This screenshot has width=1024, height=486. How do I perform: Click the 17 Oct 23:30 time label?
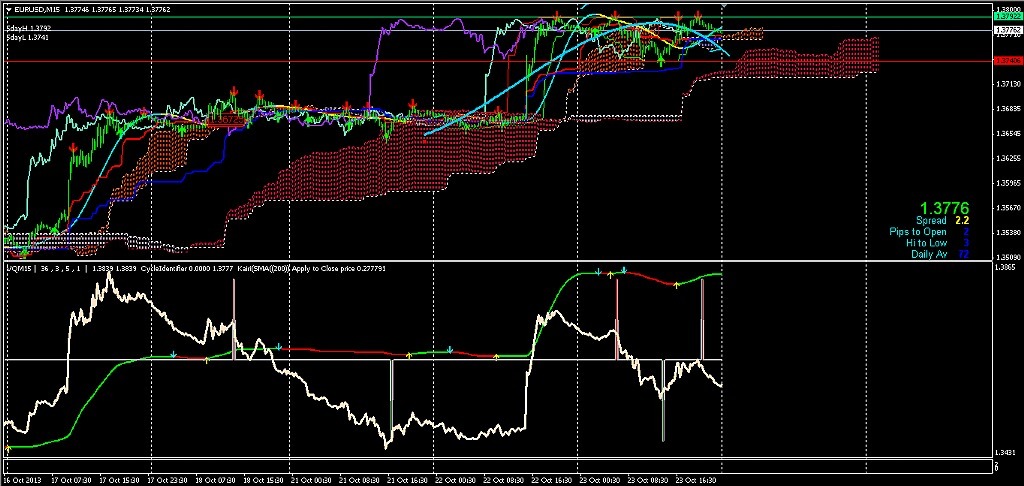tap(167, 480)
